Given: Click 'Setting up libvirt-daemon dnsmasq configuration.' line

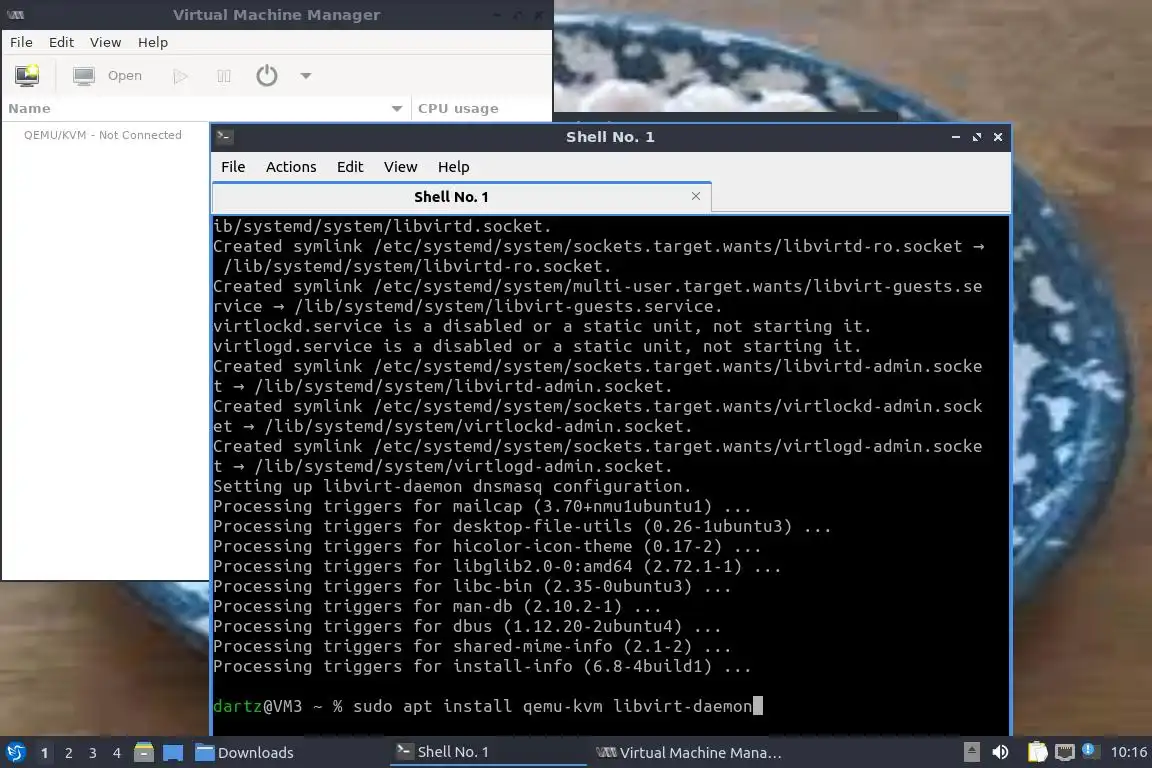Looking at the screenshot, I should click(x=452, y=487).
